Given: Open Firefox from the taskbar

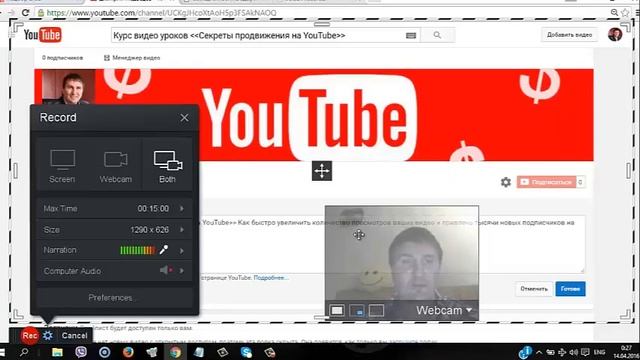Looking at the screenshot, I should [128, 352].
